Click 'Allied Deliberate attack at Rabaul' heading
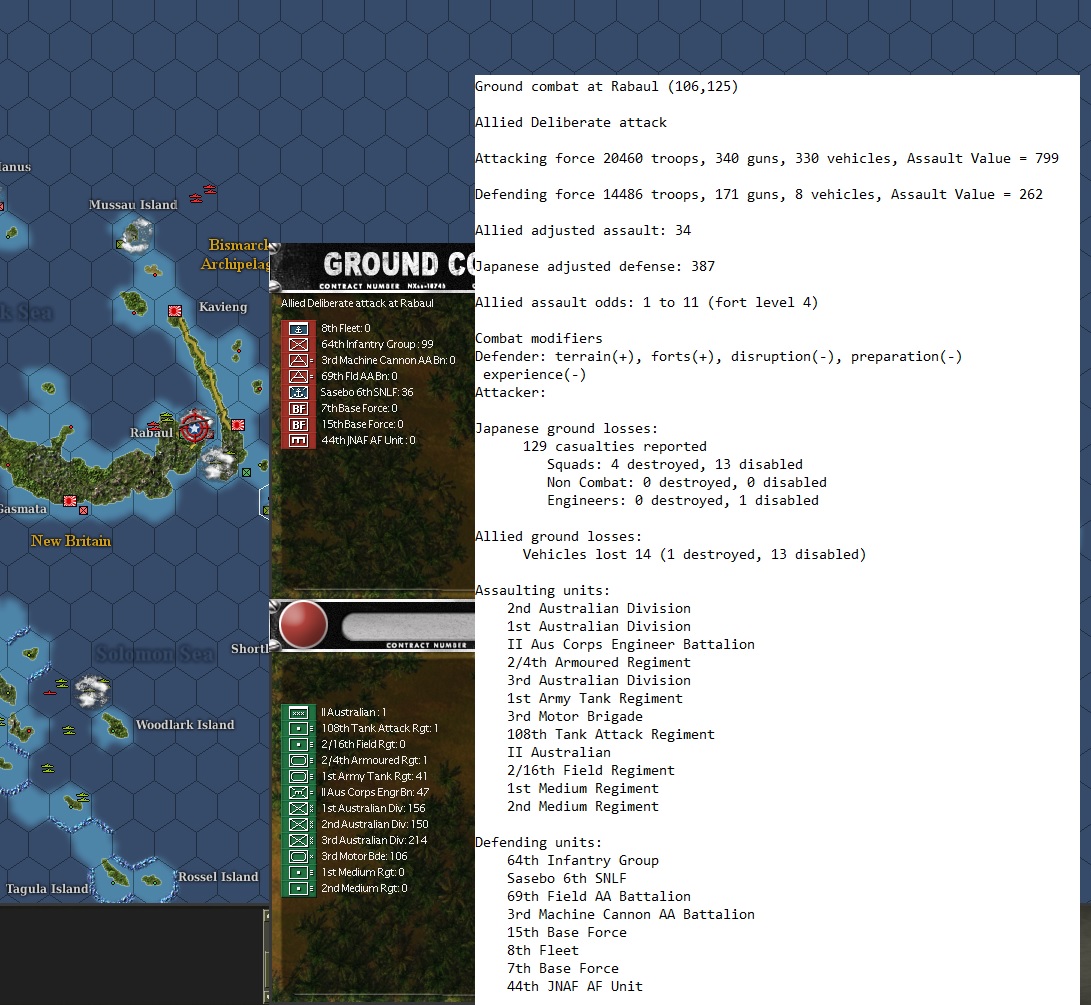1091x1005 pixels. point(357,303)
